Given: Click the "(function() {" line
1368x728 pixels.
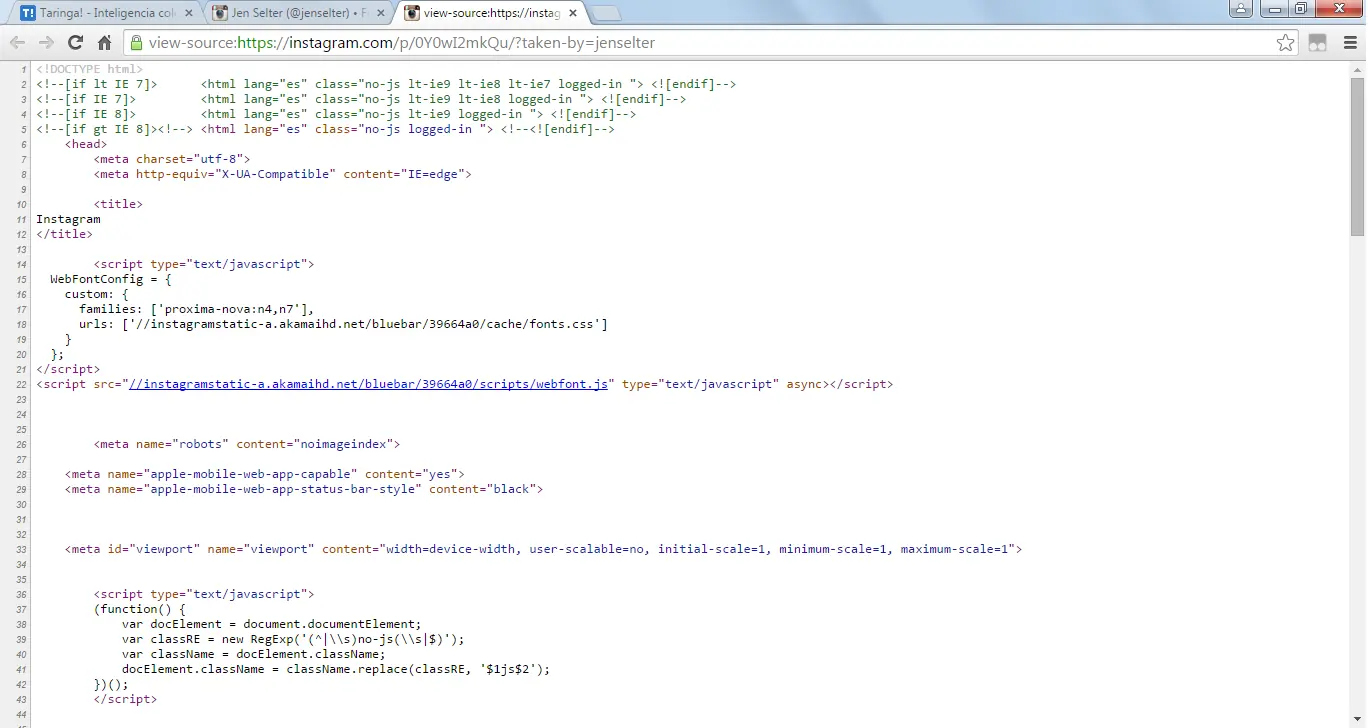Looking at the screenshot, I should point(140,609).
